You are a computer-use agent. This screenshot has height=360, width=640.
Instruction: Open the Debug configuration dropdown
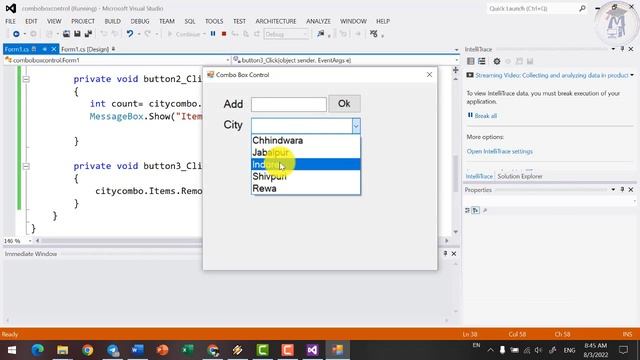pos(286,34)
